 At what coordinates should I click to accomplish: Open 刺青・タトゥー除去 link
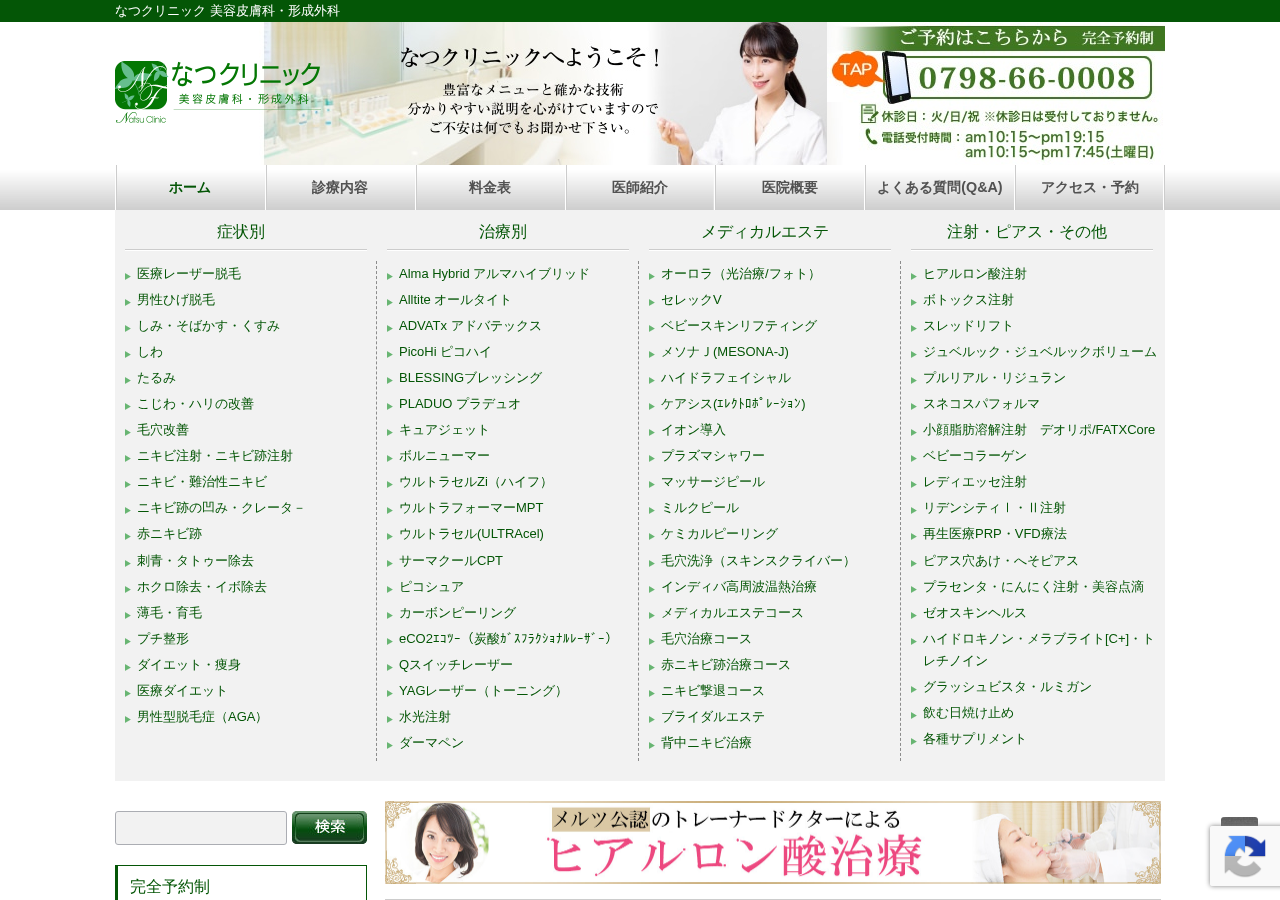pos(195,561)
